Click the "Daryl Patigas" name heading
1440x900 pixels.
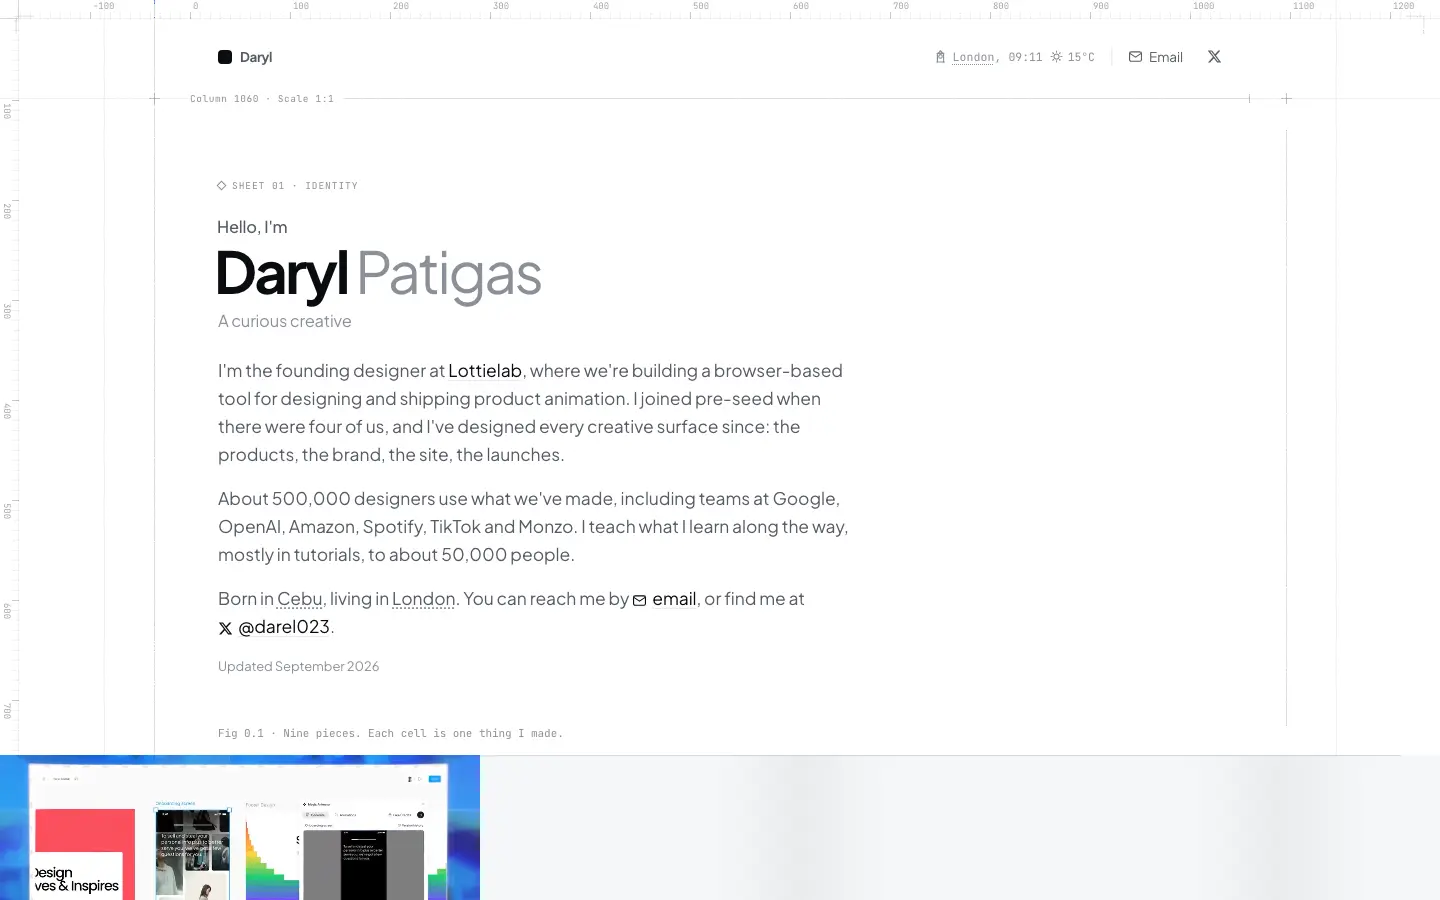379,274
